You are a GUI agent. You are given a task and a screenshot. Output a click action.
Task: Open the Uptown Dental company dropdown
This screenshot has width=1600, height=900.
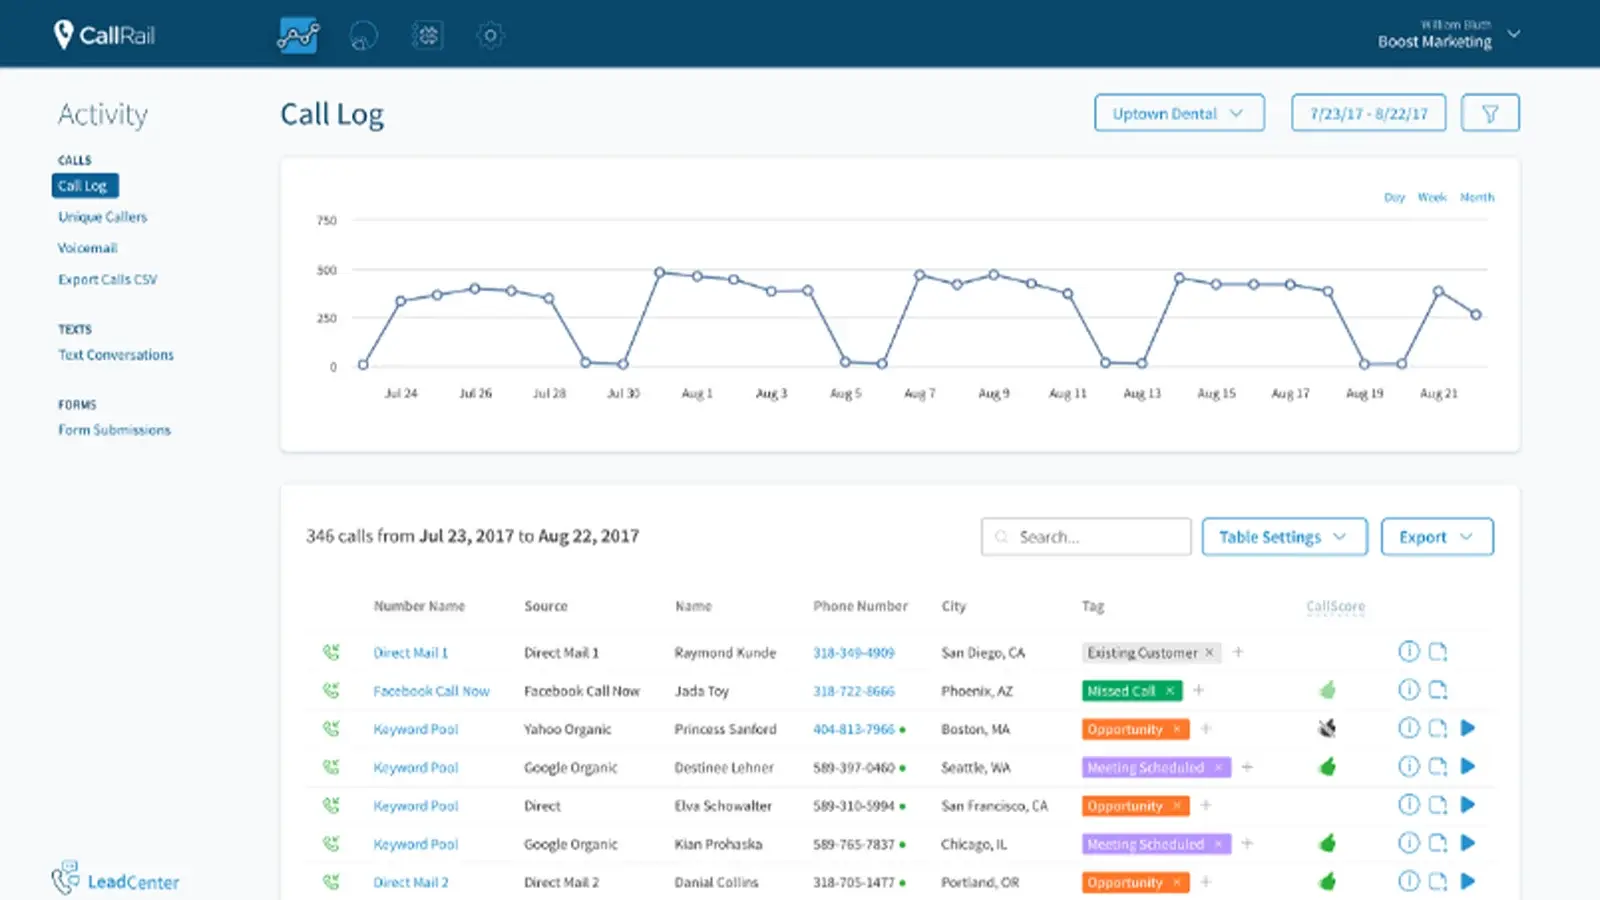pos(1179,113)
